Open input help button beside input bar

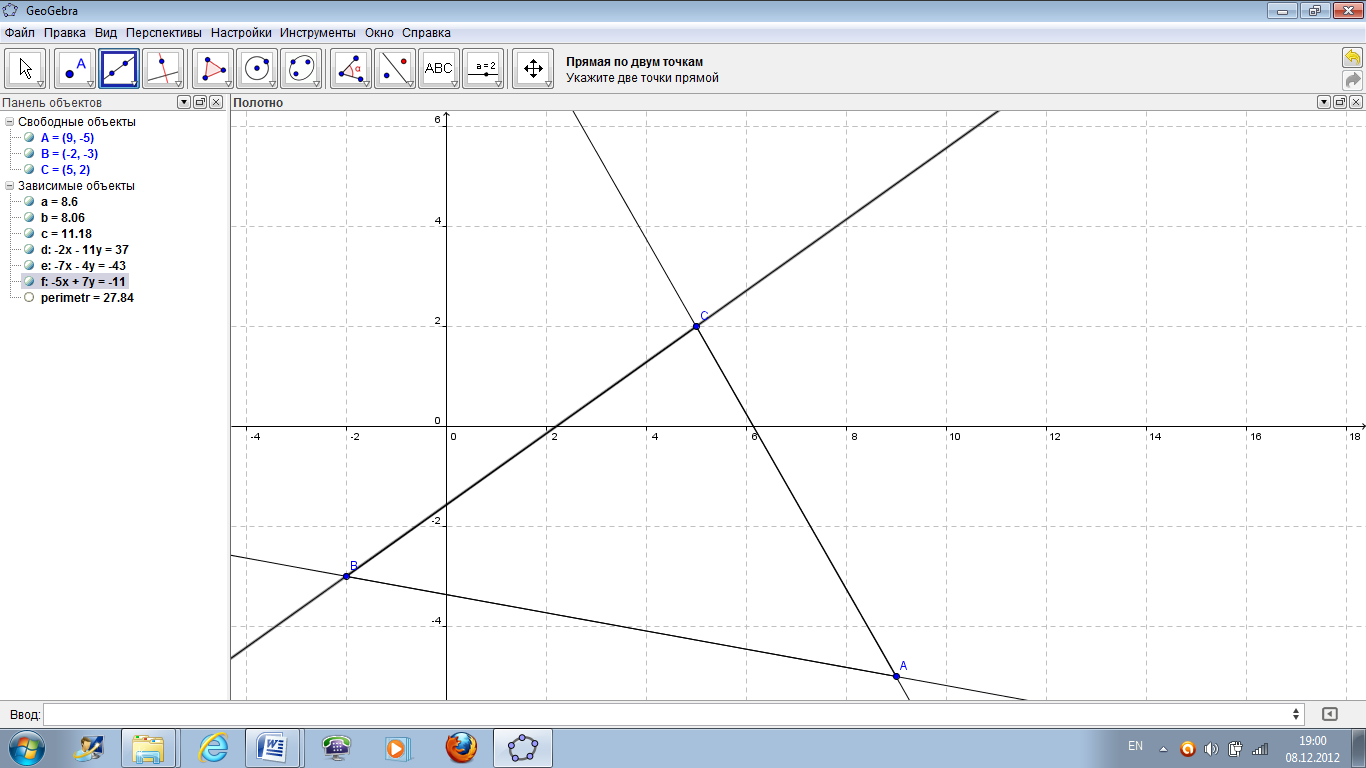click(x=1329, y=714)
